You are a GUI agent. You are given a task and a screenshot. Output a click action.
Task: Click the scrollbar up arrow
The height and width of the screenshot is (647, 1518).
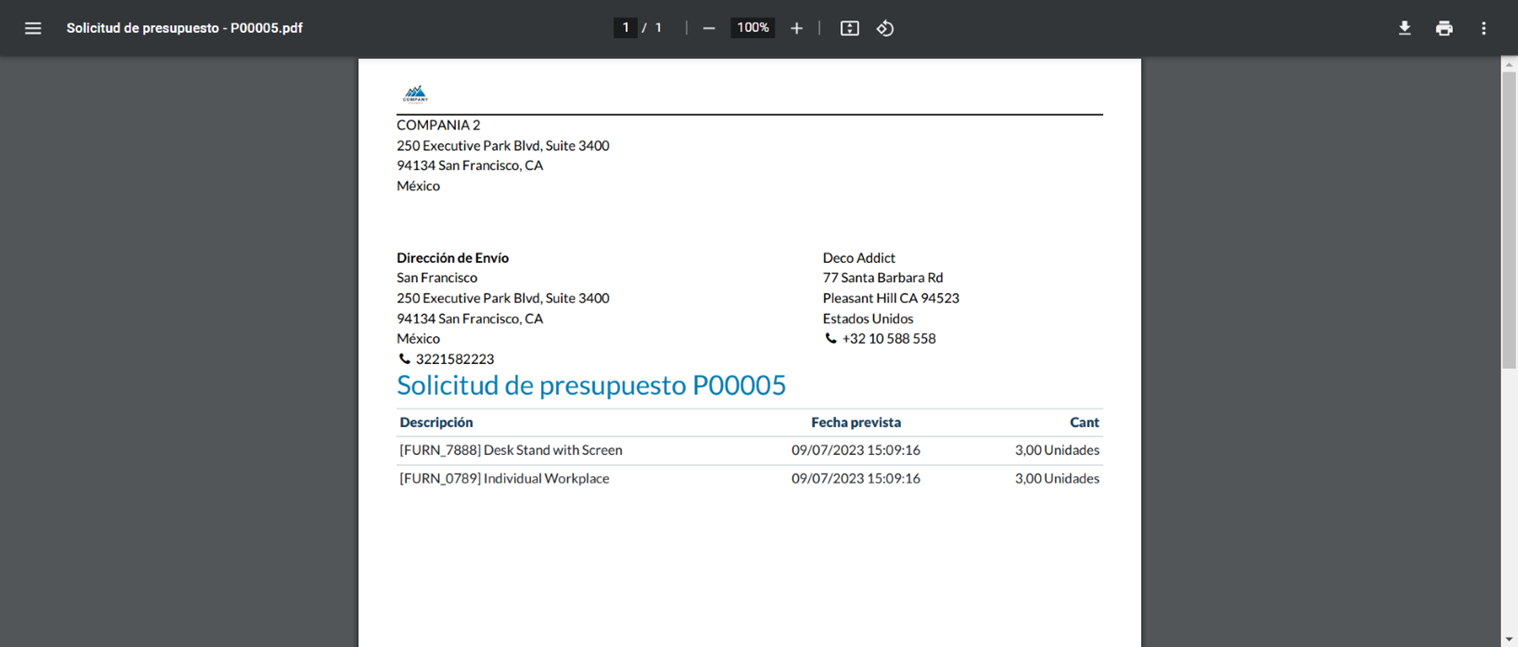1509,64
